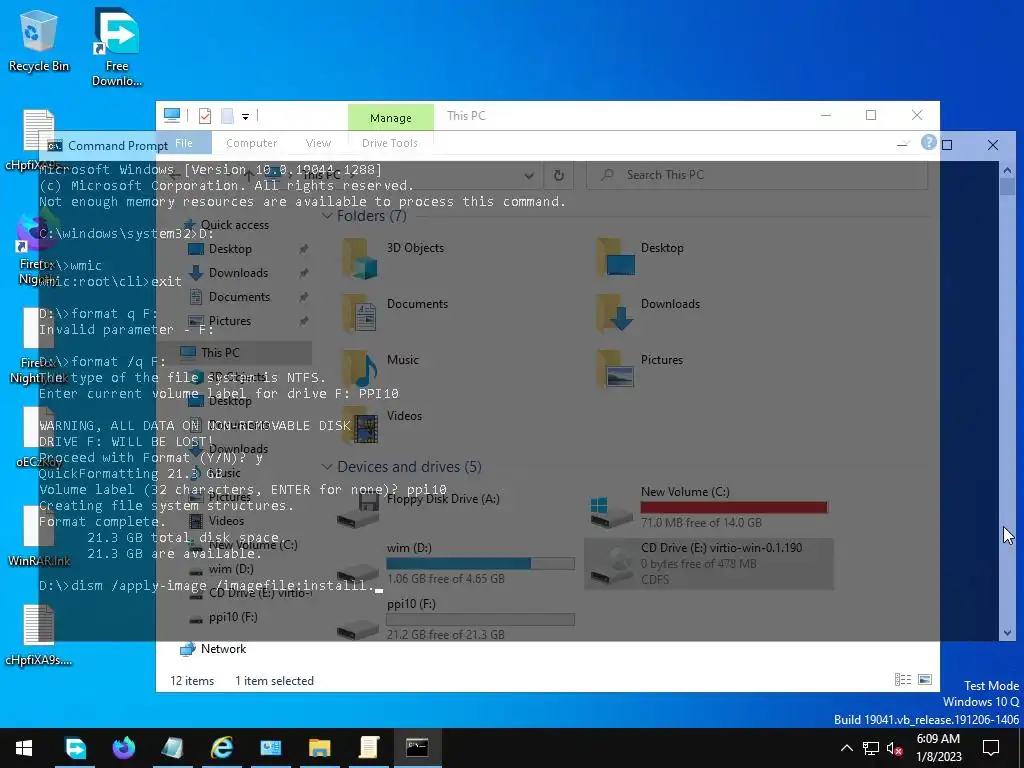The width and height of the screenshot is (1024, 768).
Task: Click Firefox Nightly taskbar icon
Action: pos(123,748)
